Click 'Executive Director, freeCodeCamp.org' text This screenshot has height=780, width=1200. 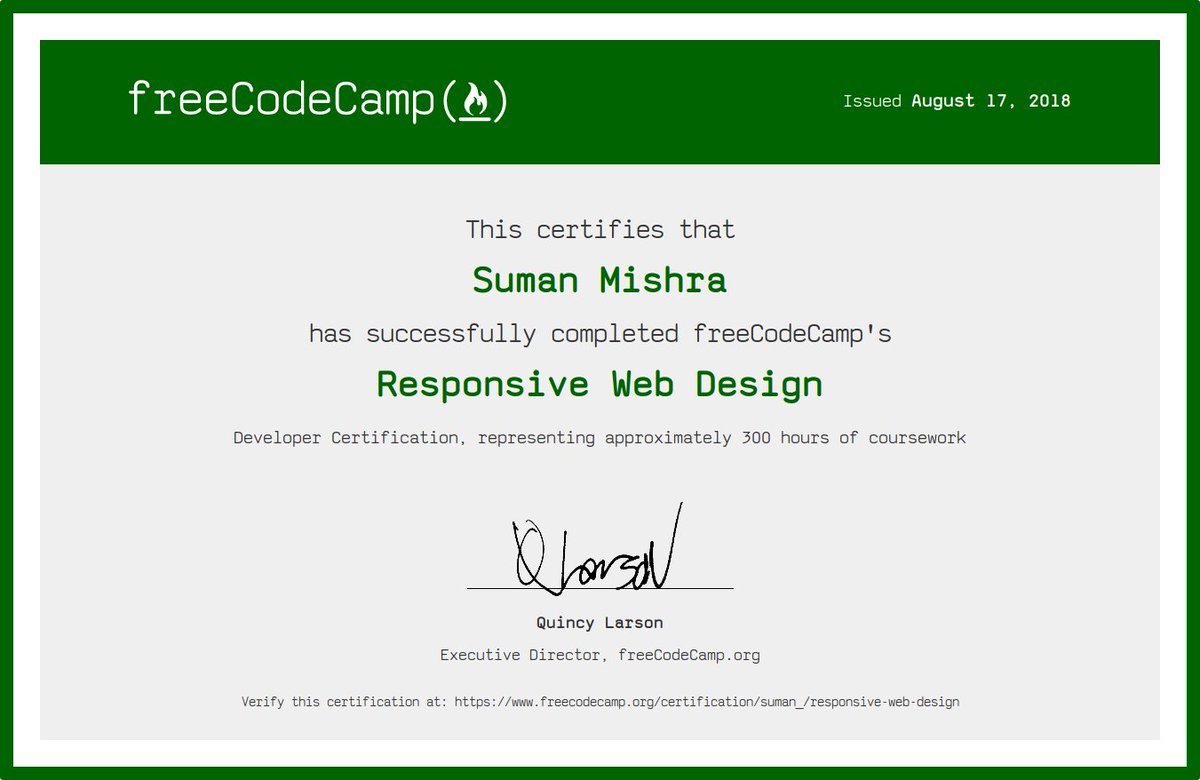click(600, 656)
